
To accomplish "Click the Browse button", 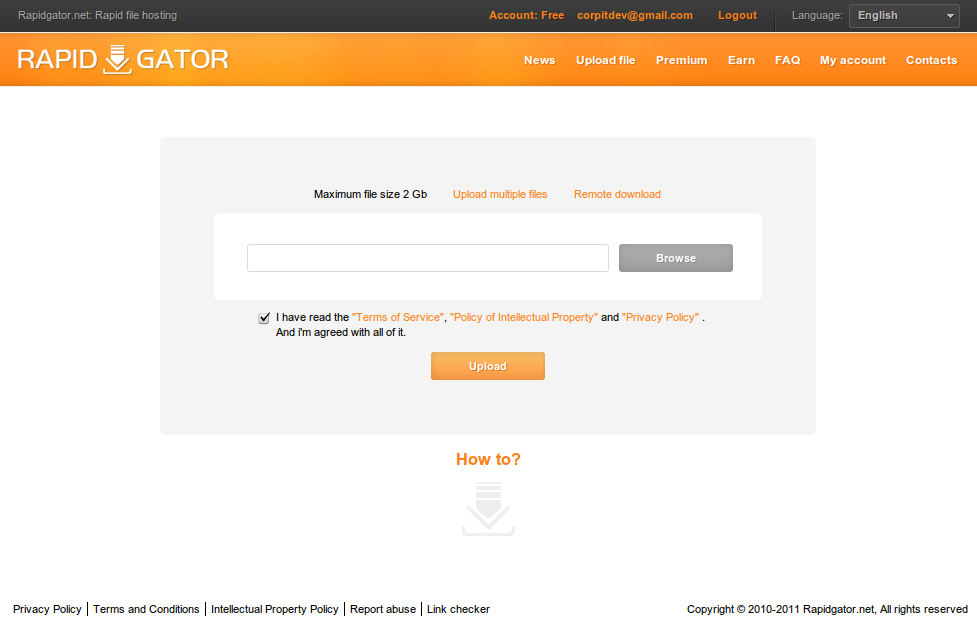I will 675,258.
